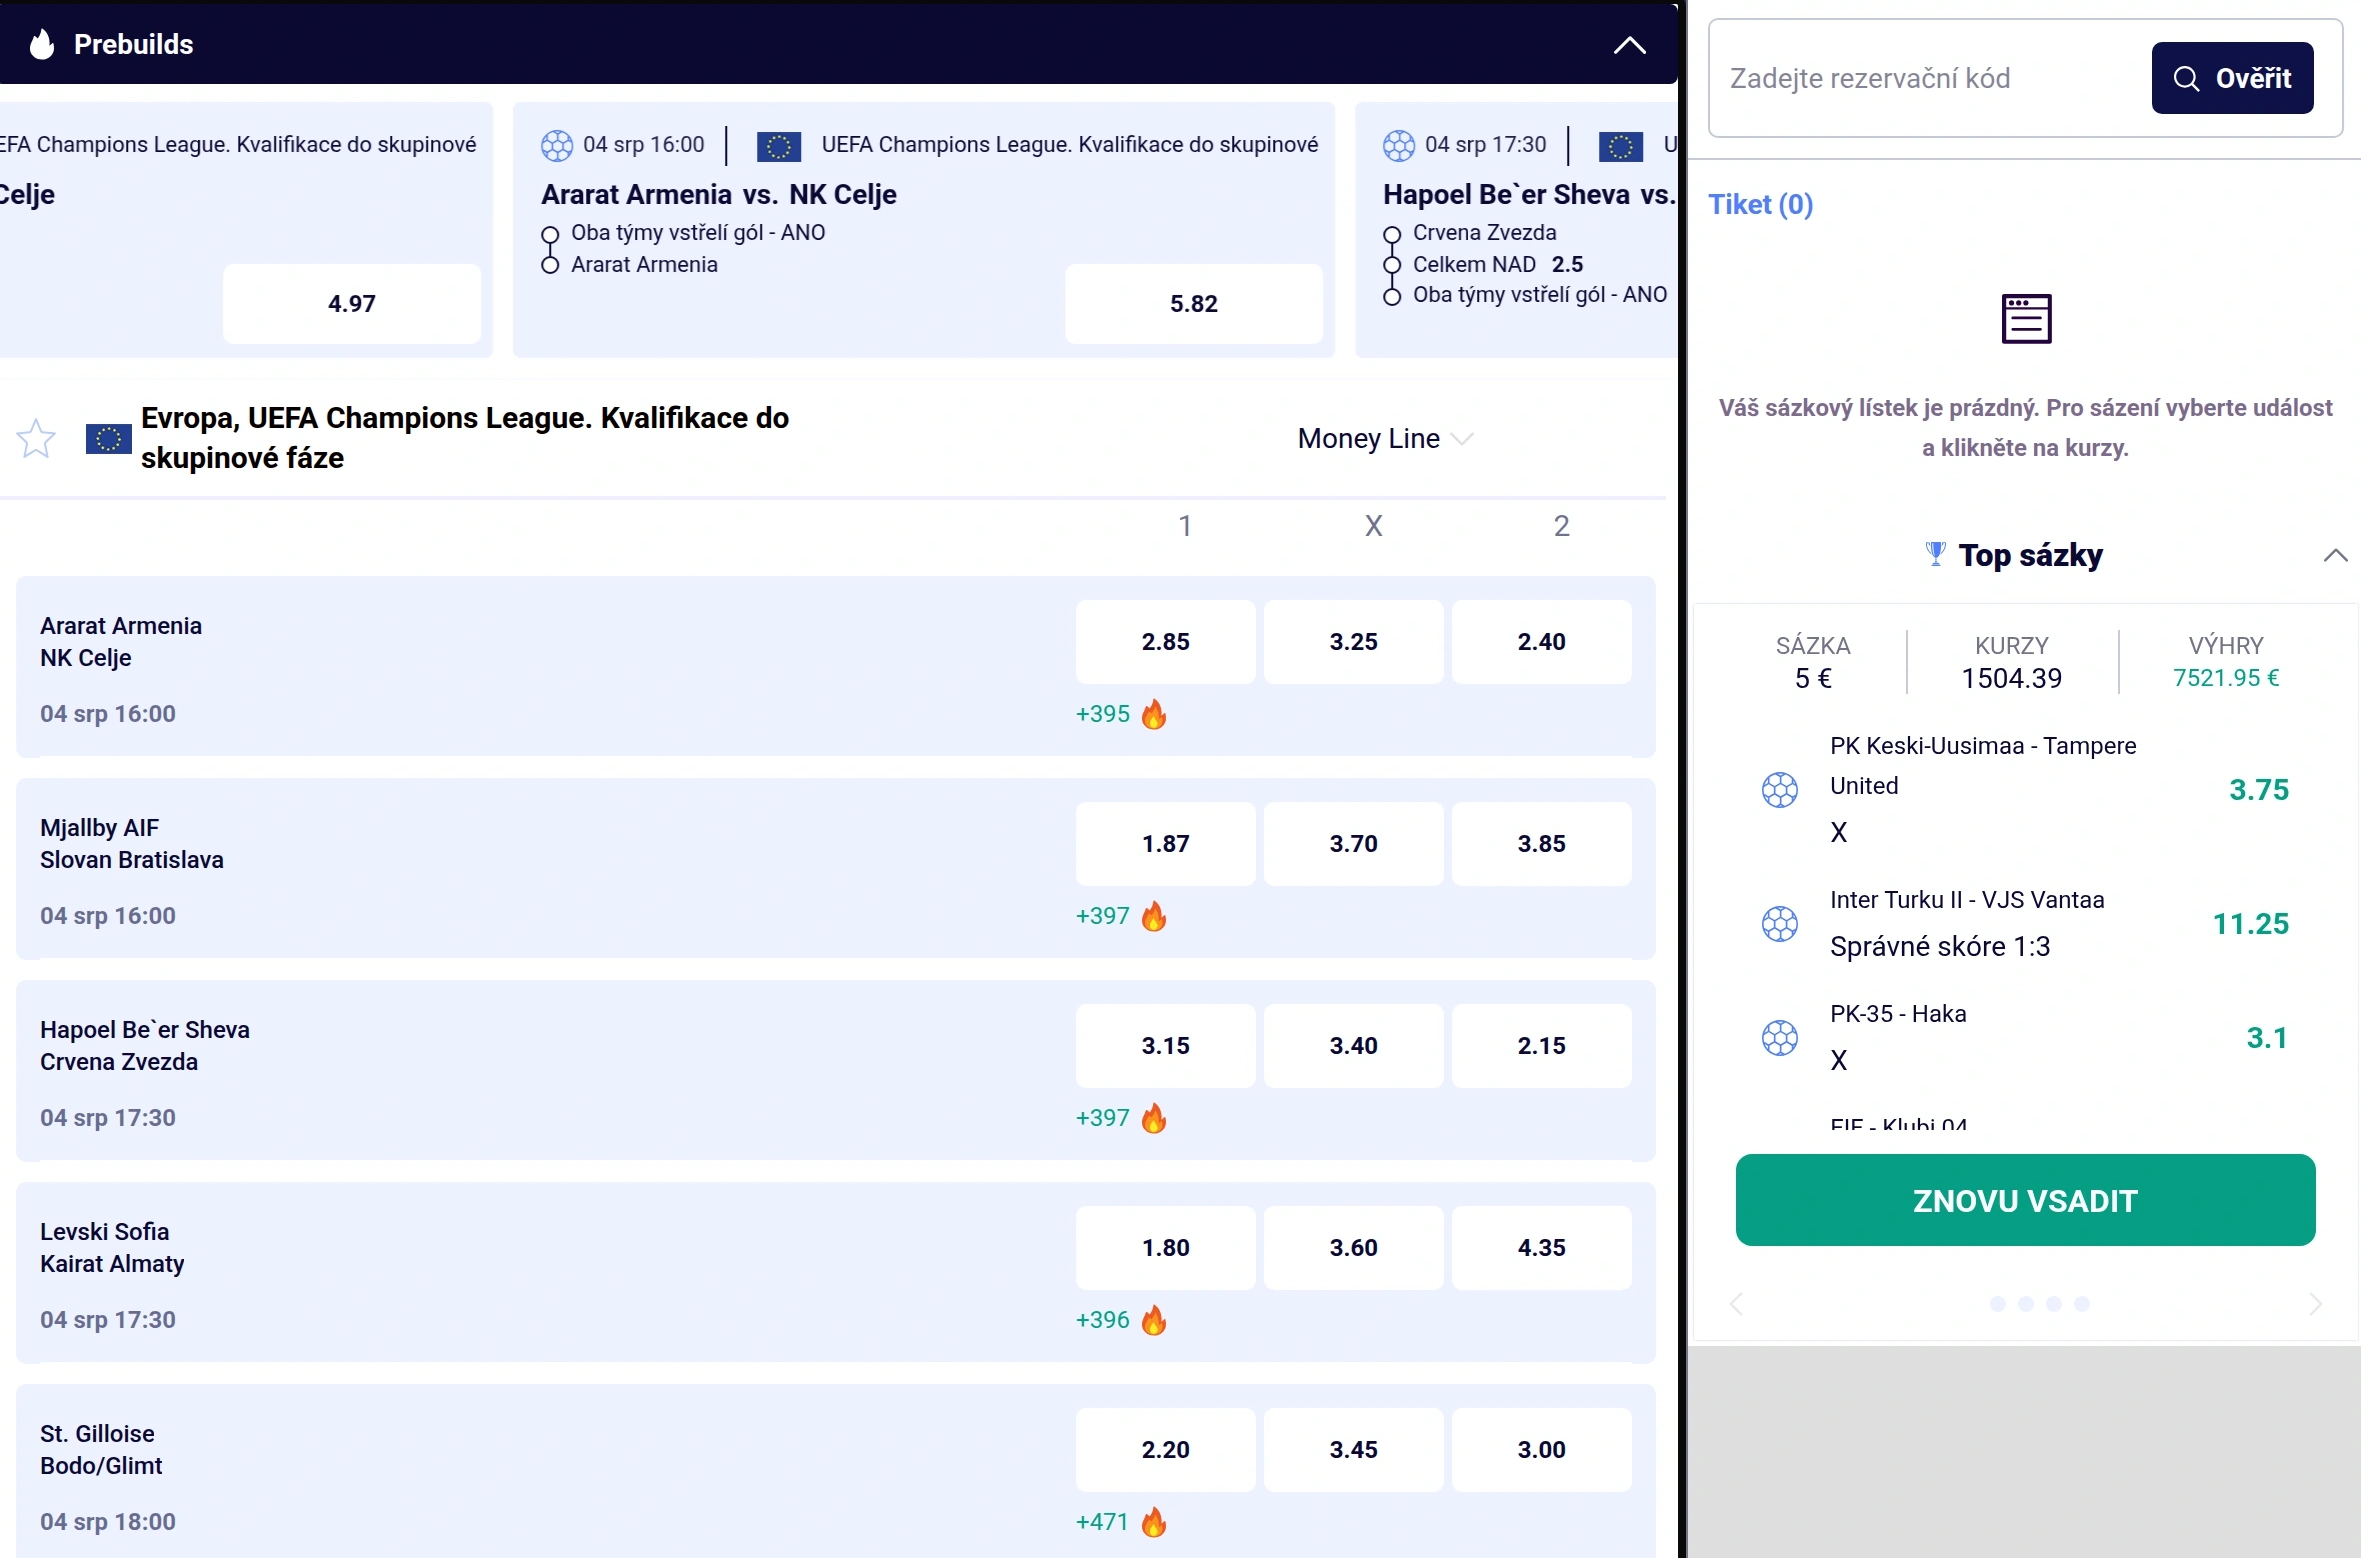Open +396 markets for Levski Sofia match

pos(1102,1320)
